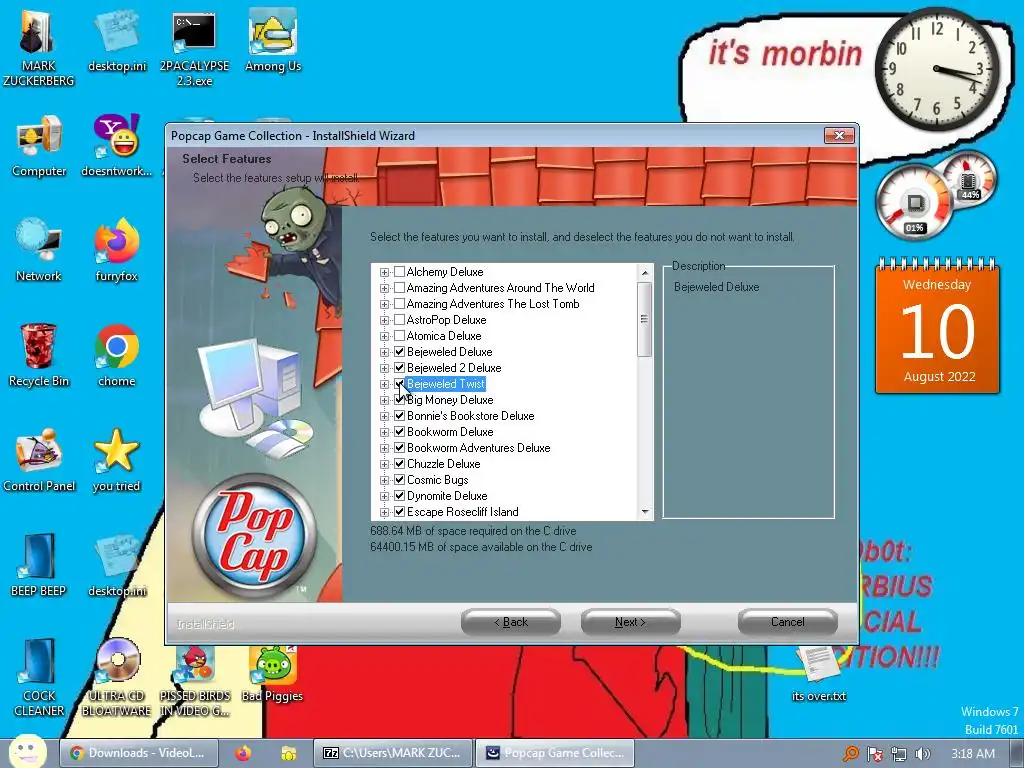Cancel the InstallShield wizard
Viewport: 1024px width, 768px height.
pyautogui.click(x=788, y=622)
